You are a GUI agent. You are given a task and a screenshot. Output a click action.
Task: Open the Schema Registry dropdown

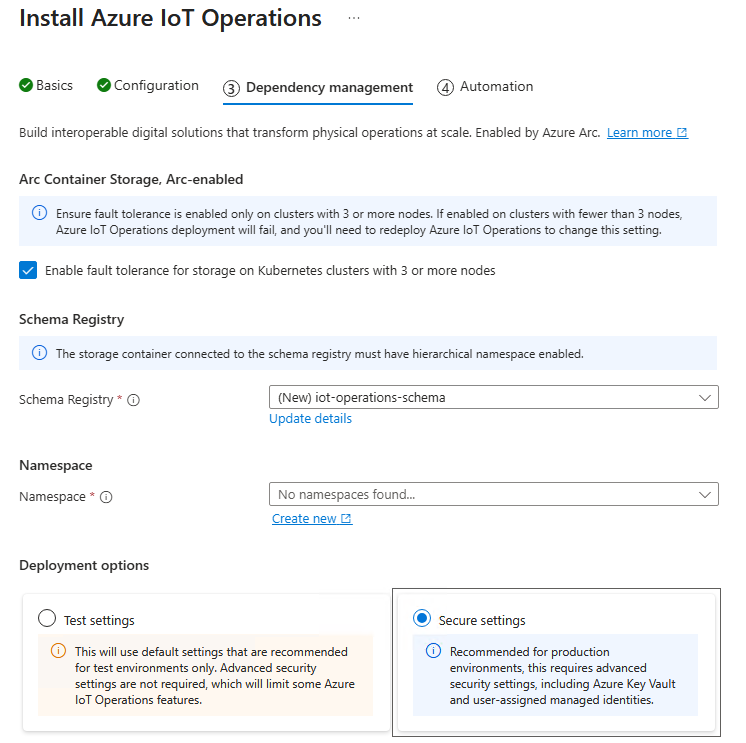pyautogui.click(x=493, y=397)
